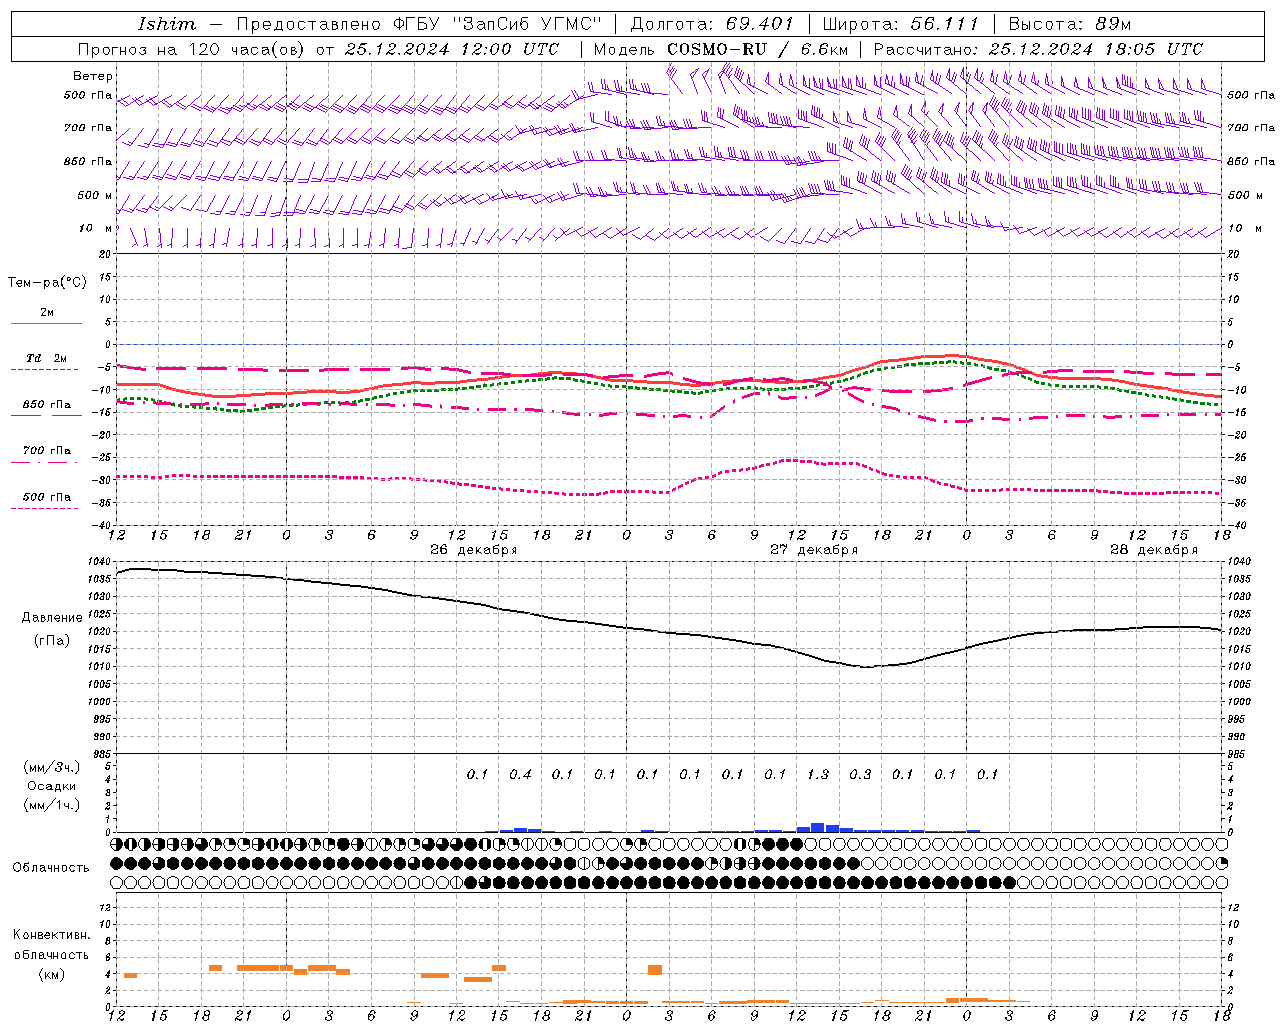Click the "Осадки" precipitation label
Image resolution: width=1280 pixels, height=1024 pixels.
click(x=52, y=786)
